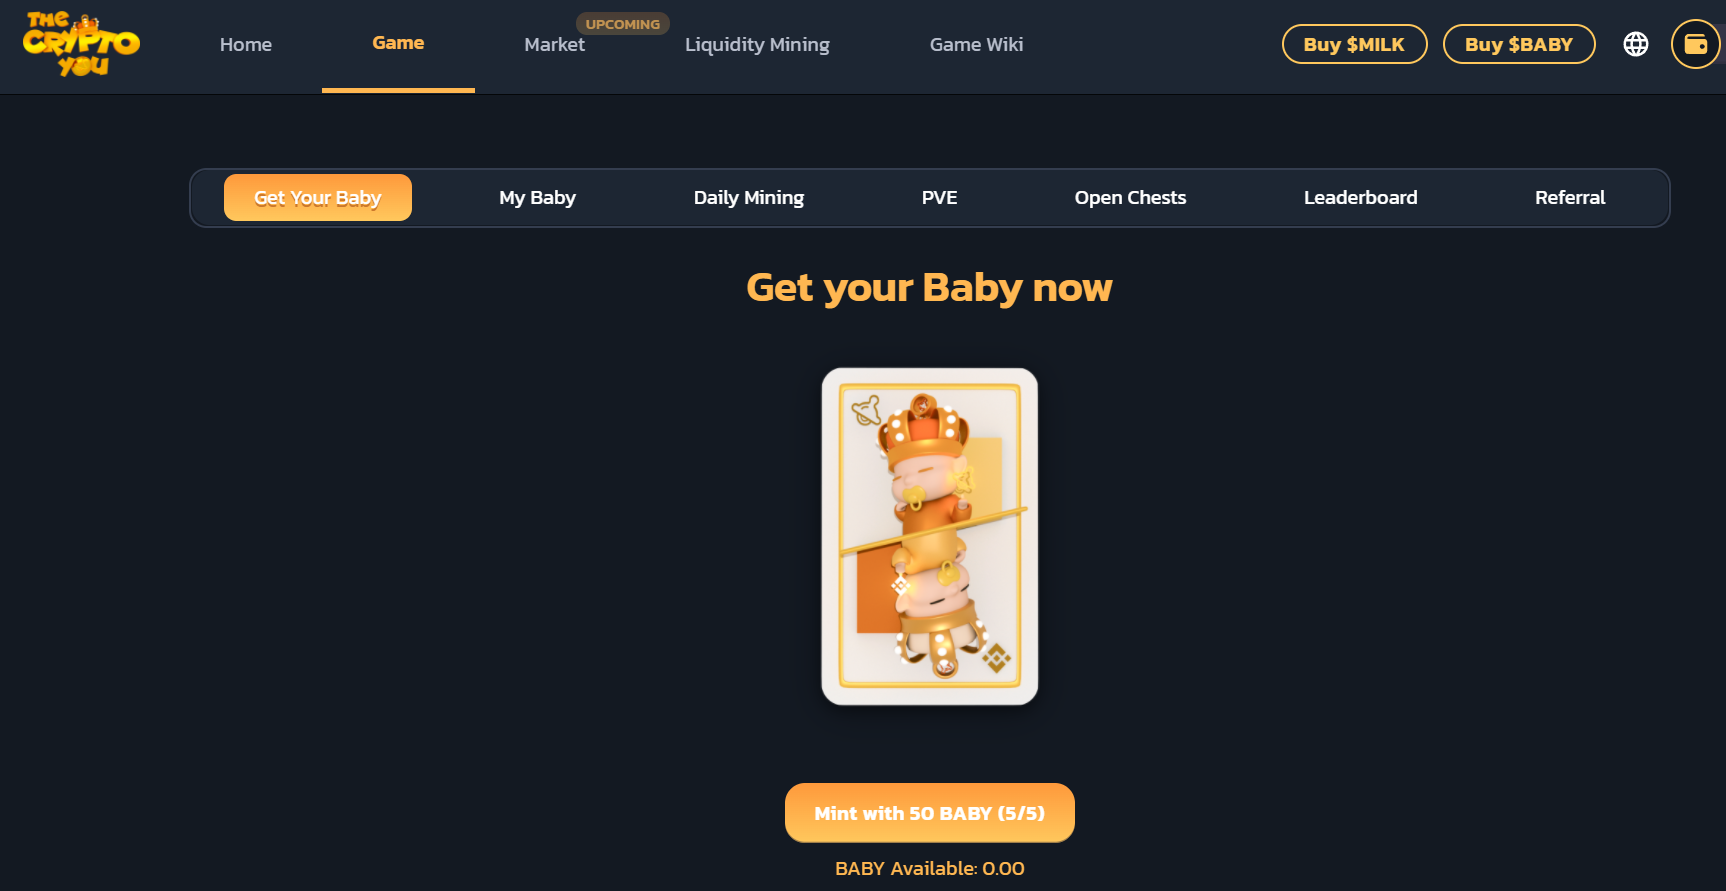Screen dimensions: 1726x891
Task: Click the wallet connect icon
Action: point(1696,44)
